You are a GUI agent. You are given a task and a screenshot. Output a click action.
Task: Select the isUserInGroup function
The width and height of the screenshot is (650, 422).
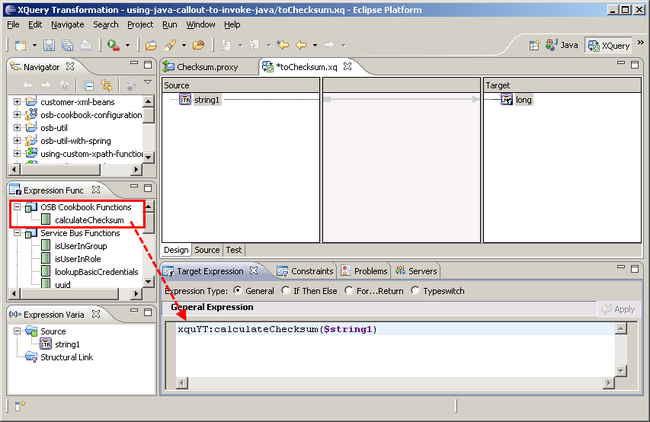[x=81, y=246]
